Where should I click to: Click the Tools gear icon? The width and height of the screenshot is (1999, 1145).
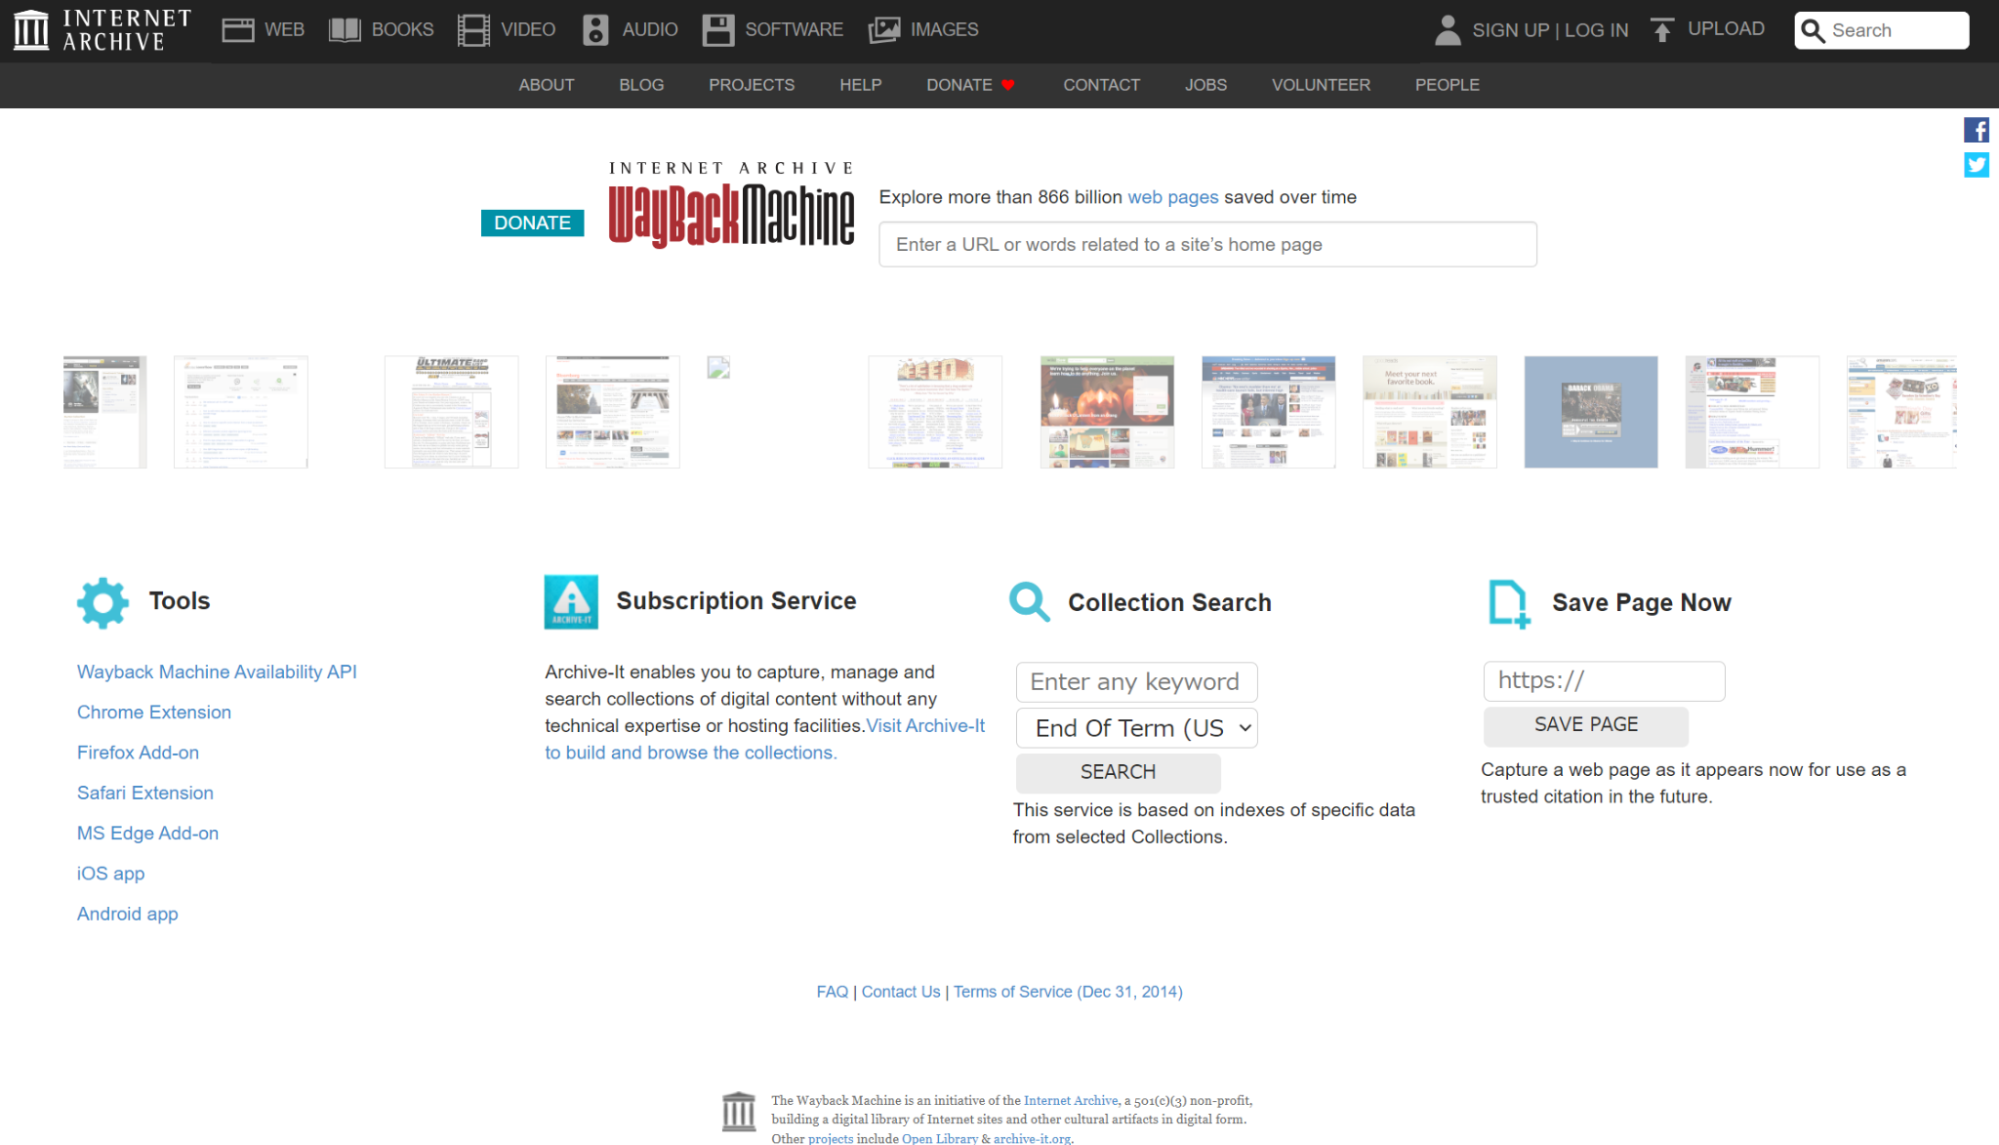click(x=103, y=602)
